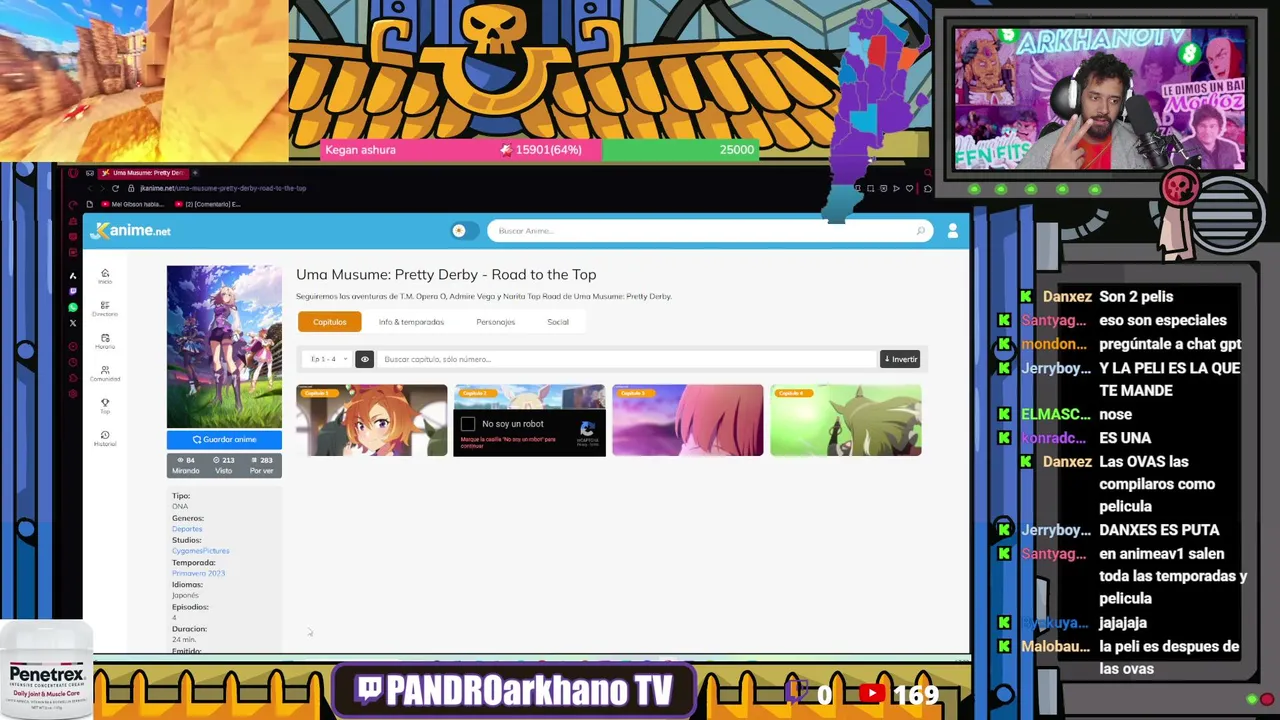Open the Capitulo 4 episode thumbnail
The height and width of the screenshot is (720, 1280).
[845, 420]
